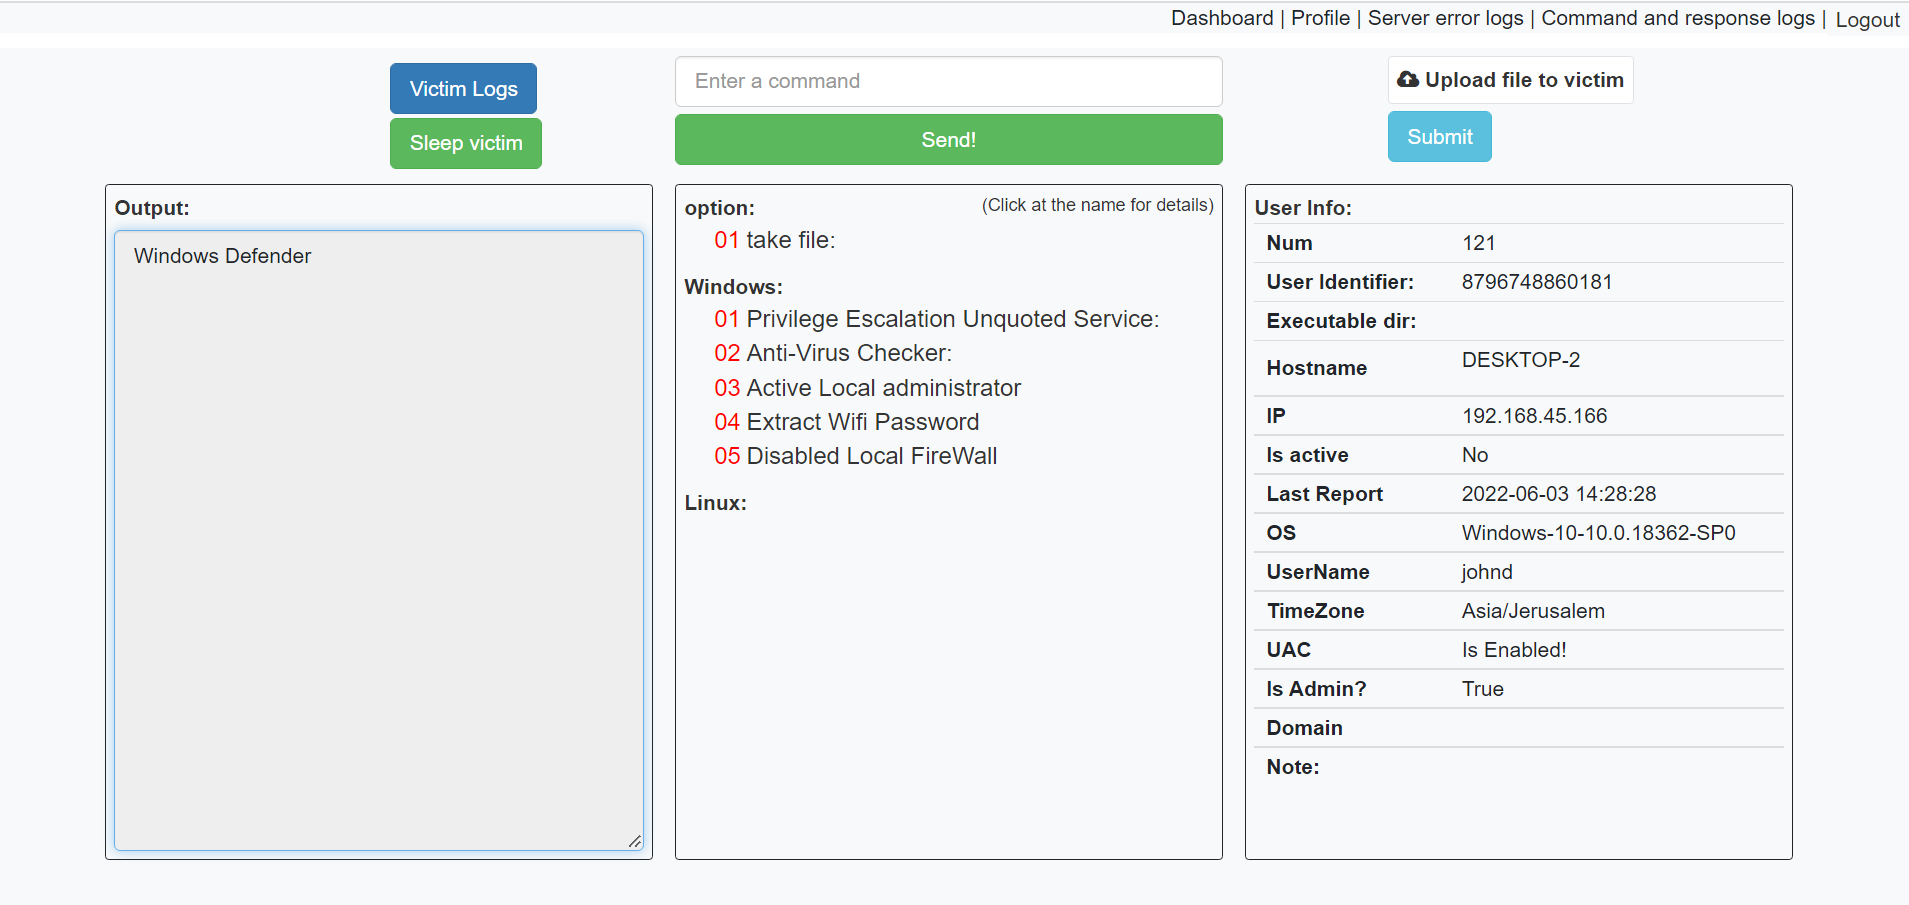
Task: Click the Note: label
Action: pos(1292,767)
